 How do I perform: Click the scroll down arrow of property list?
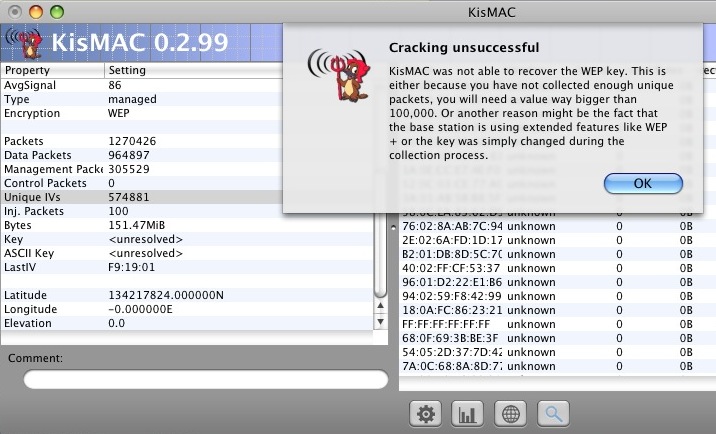pyautogui.click(x=380, y=322)
